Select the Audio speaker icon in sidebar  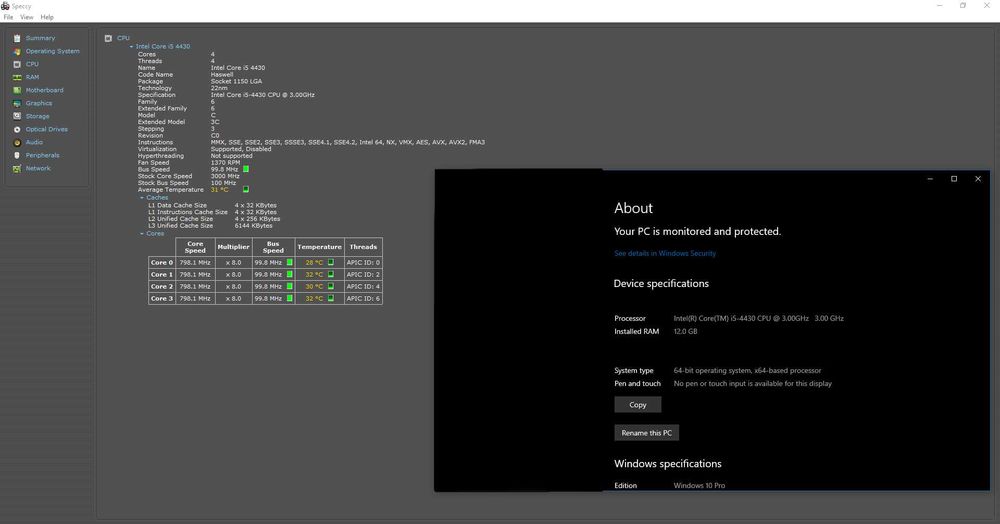17,142
